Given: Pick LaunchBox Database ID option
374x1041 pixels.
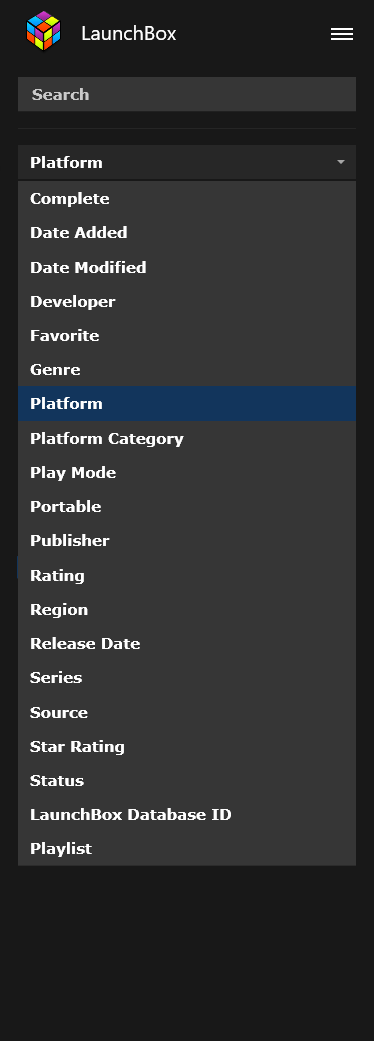Looking at the screenshot, I should pyautogui.click(x=187, y=815).
